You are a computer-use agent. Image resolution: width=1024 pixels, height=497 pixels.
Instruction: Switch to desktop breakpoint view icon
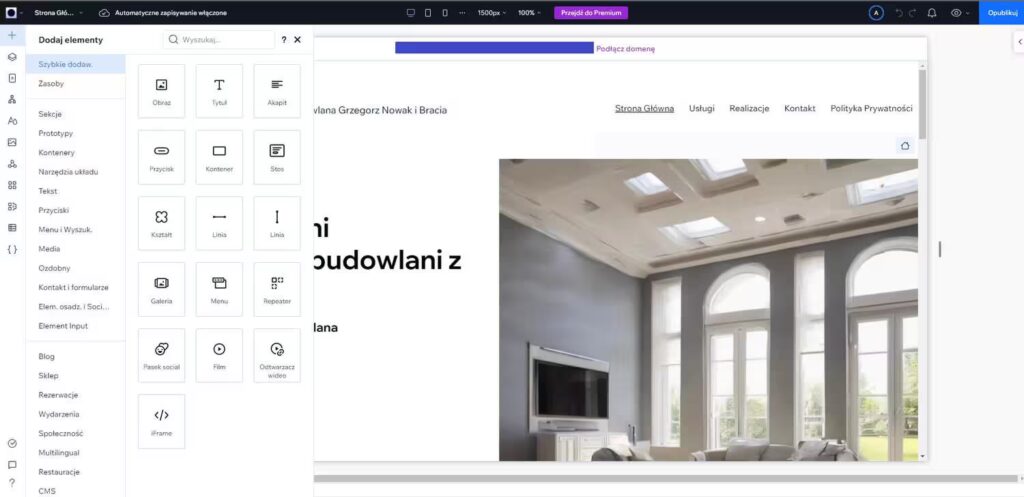click(411, 12)
